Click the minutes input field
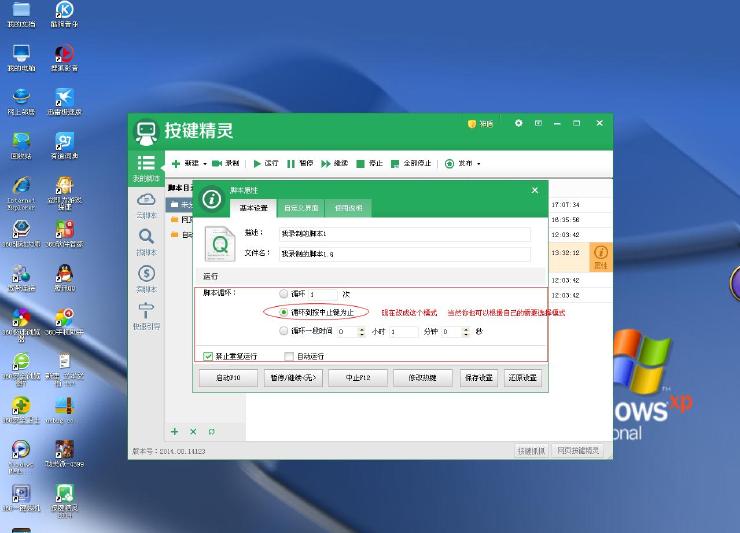This screenshot has height=533, width=740. 404,331
